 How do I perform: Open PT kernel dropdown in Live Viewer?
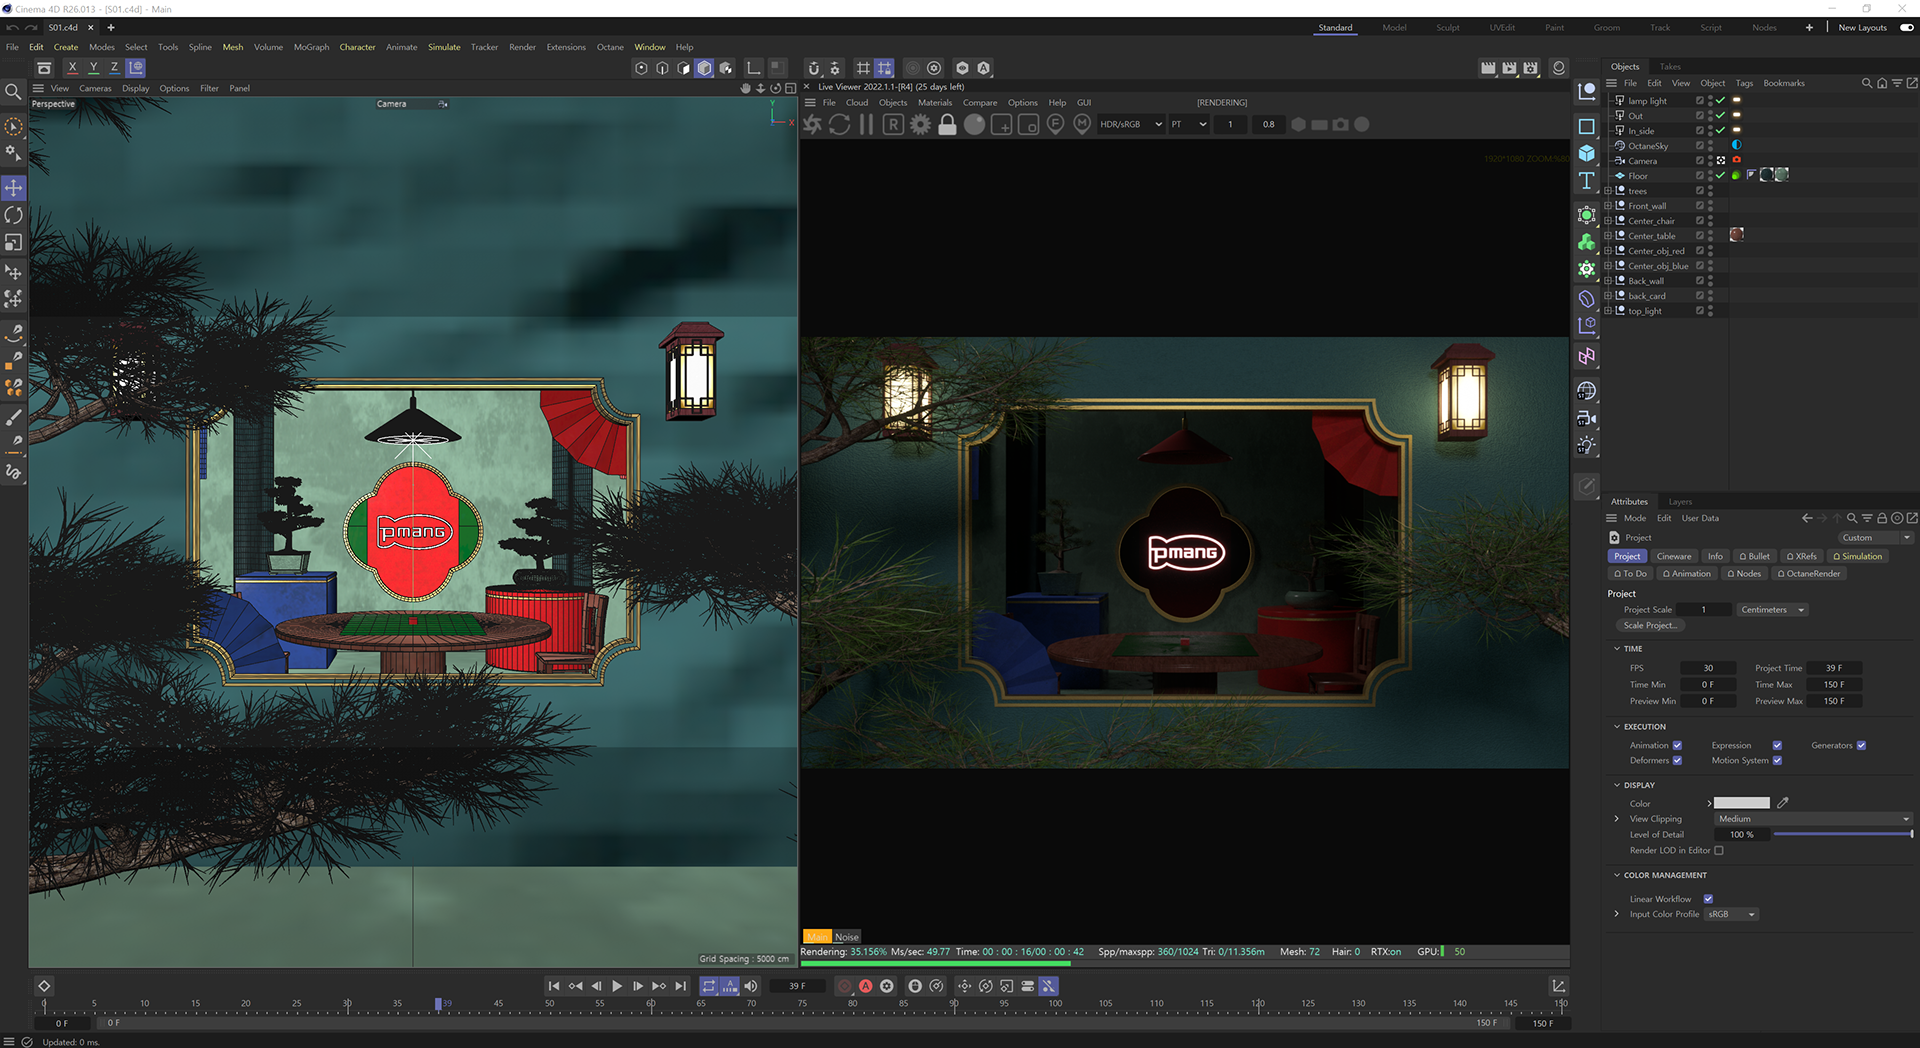[1189, 125]
